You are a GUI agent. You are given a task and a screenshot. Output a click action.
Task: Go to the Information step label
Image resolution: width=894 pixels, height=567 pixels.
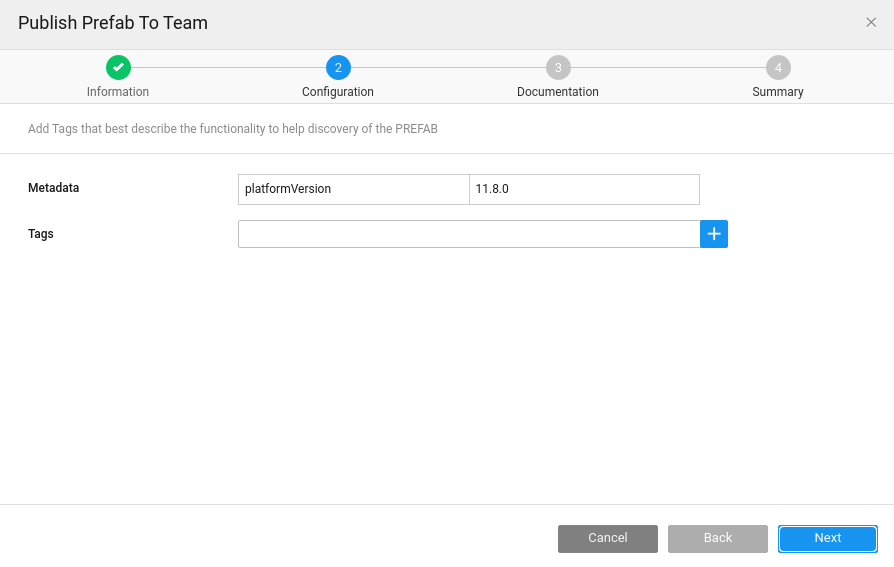[x=118, y=92]
